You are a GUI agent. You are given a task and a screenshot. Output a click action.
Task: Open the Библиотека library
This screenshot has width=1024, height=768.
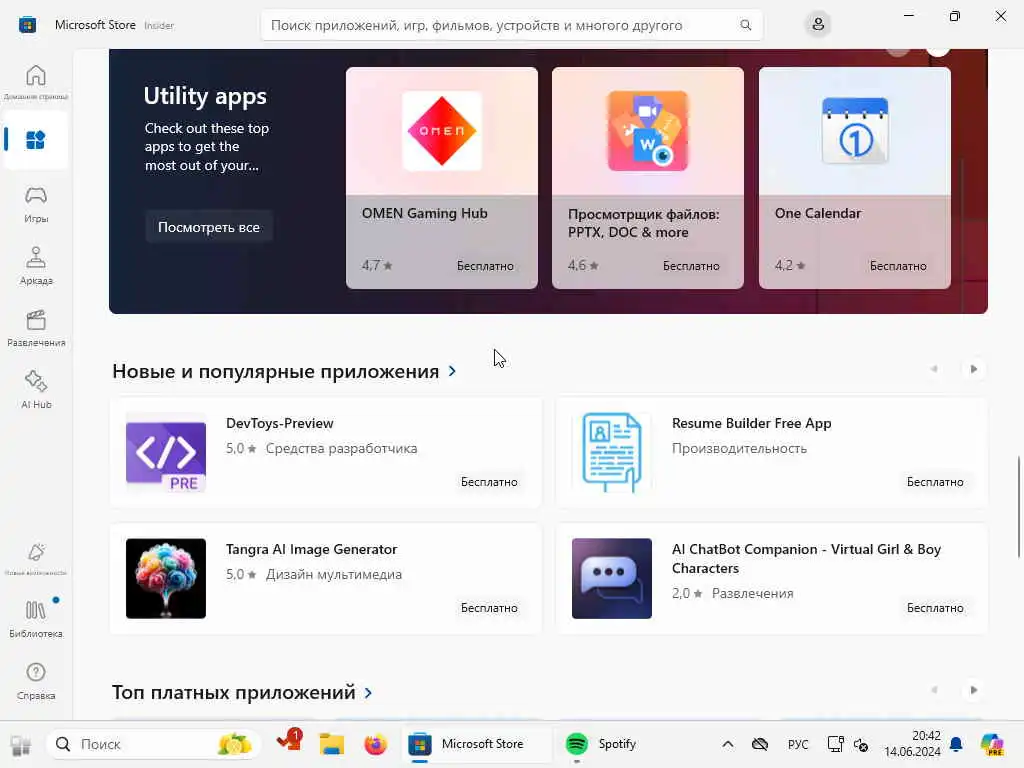click(x=36, y=618)
